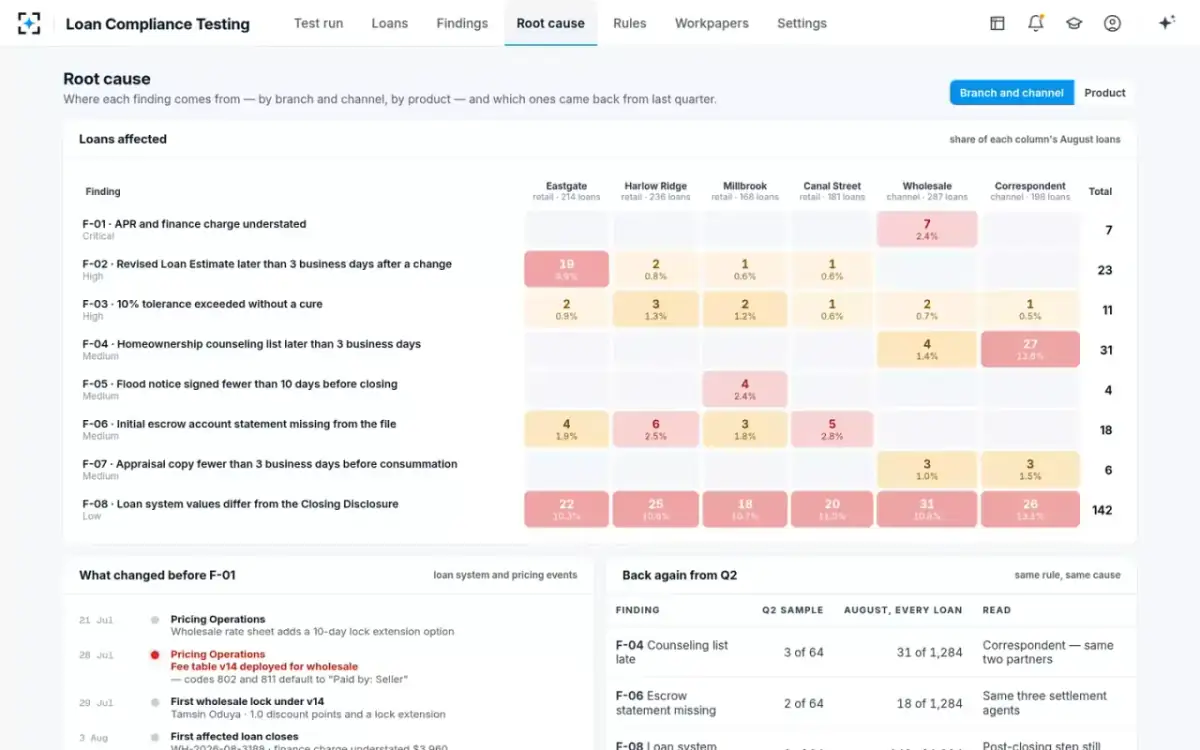Click AUGUST, EVERY LOAN column header
This screenshot has height=750, width=1200.
point(903,610)
